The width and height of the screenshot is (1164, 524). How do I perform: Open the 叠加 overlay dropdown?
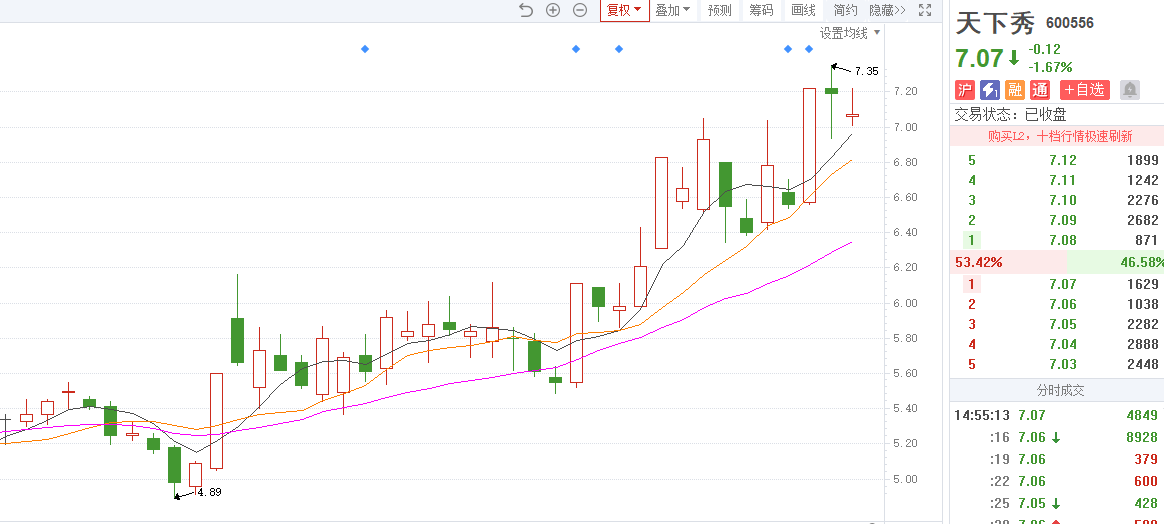(672, 10)
